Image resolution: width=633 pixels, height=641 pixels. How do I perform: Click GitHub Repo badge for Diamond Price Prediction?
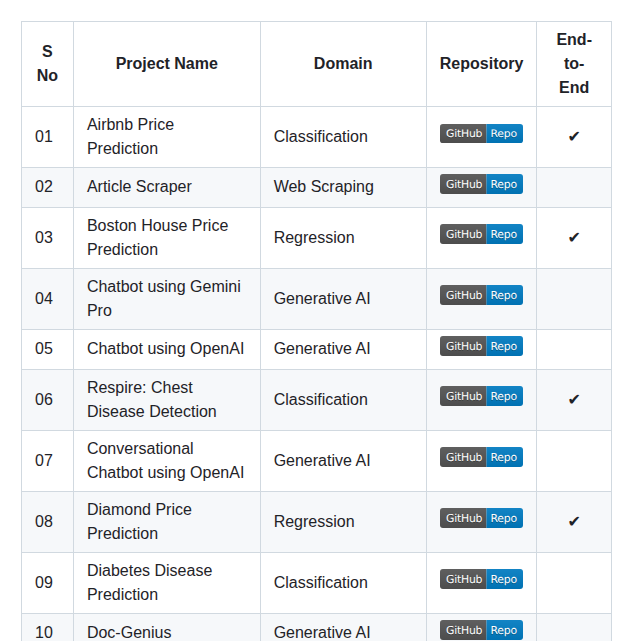(481, 518)
